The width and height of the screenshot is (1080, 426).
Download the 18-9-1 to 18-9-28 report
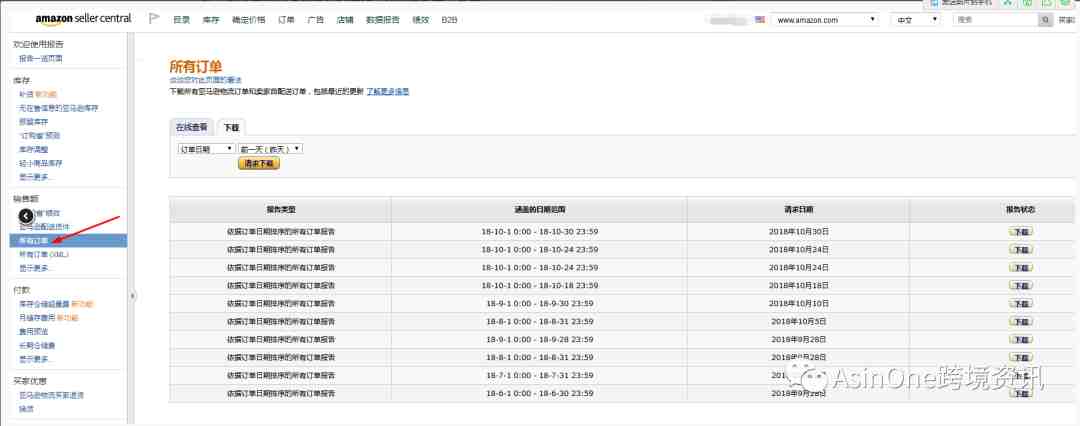click(1021, 339)
